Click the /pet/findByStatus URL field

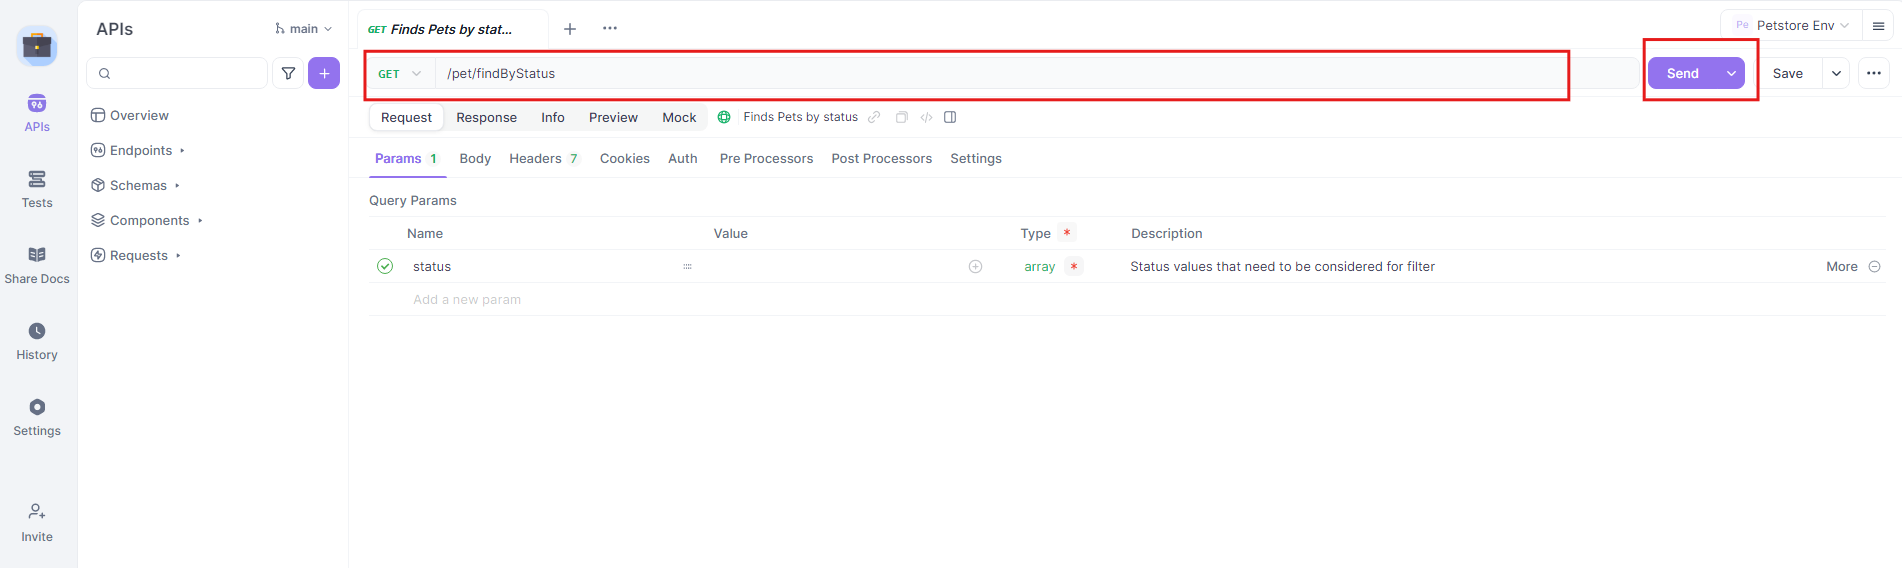[x=1001, y=73]
